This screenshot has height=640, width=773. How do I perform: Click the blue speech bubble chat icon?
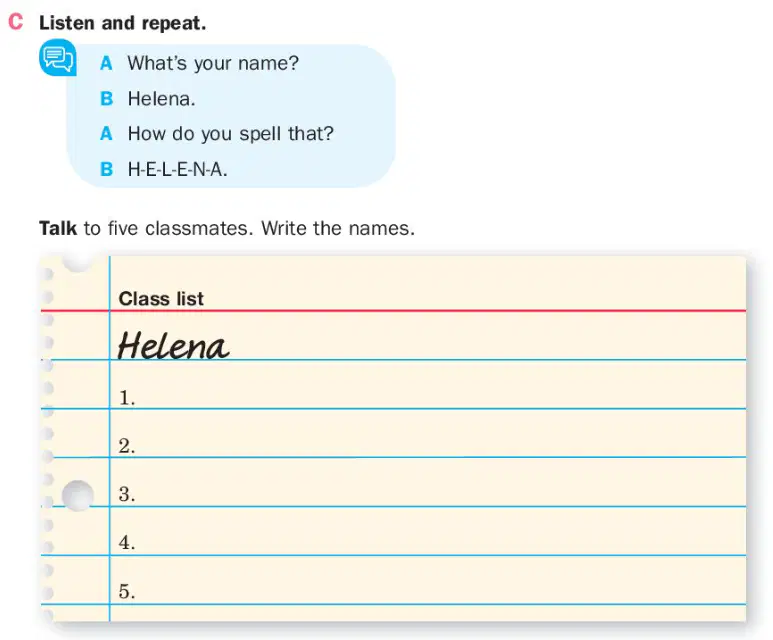tap(58, 57)
